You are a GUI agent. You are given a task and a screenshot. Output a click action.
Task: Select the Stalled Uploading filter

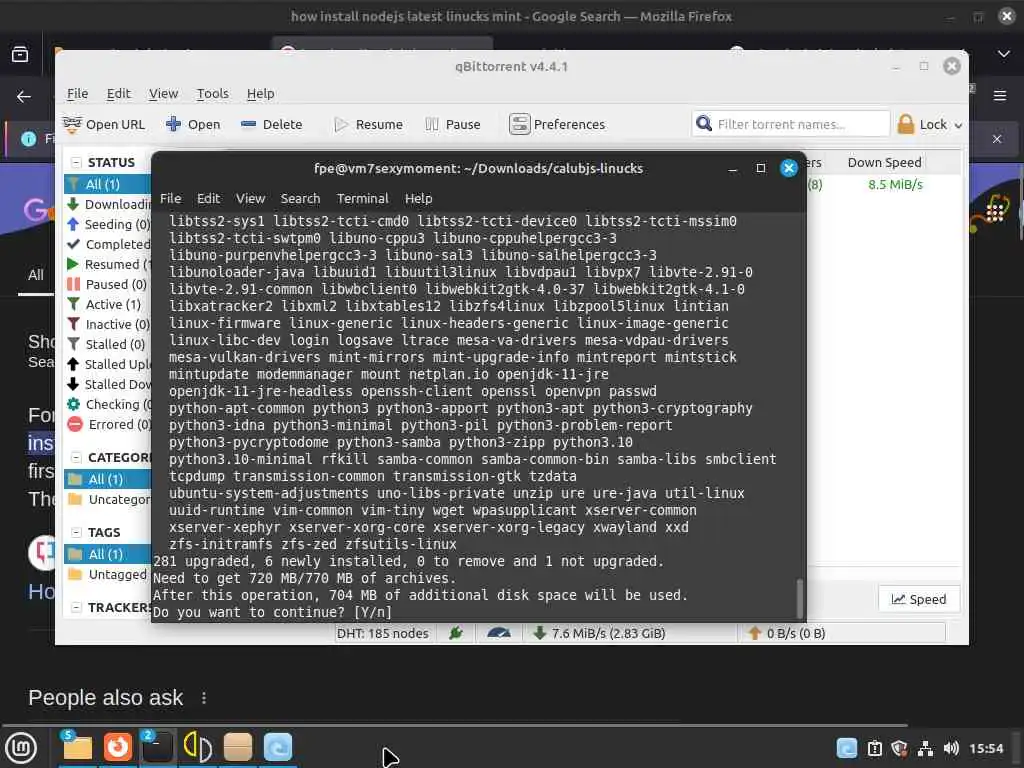108,364
